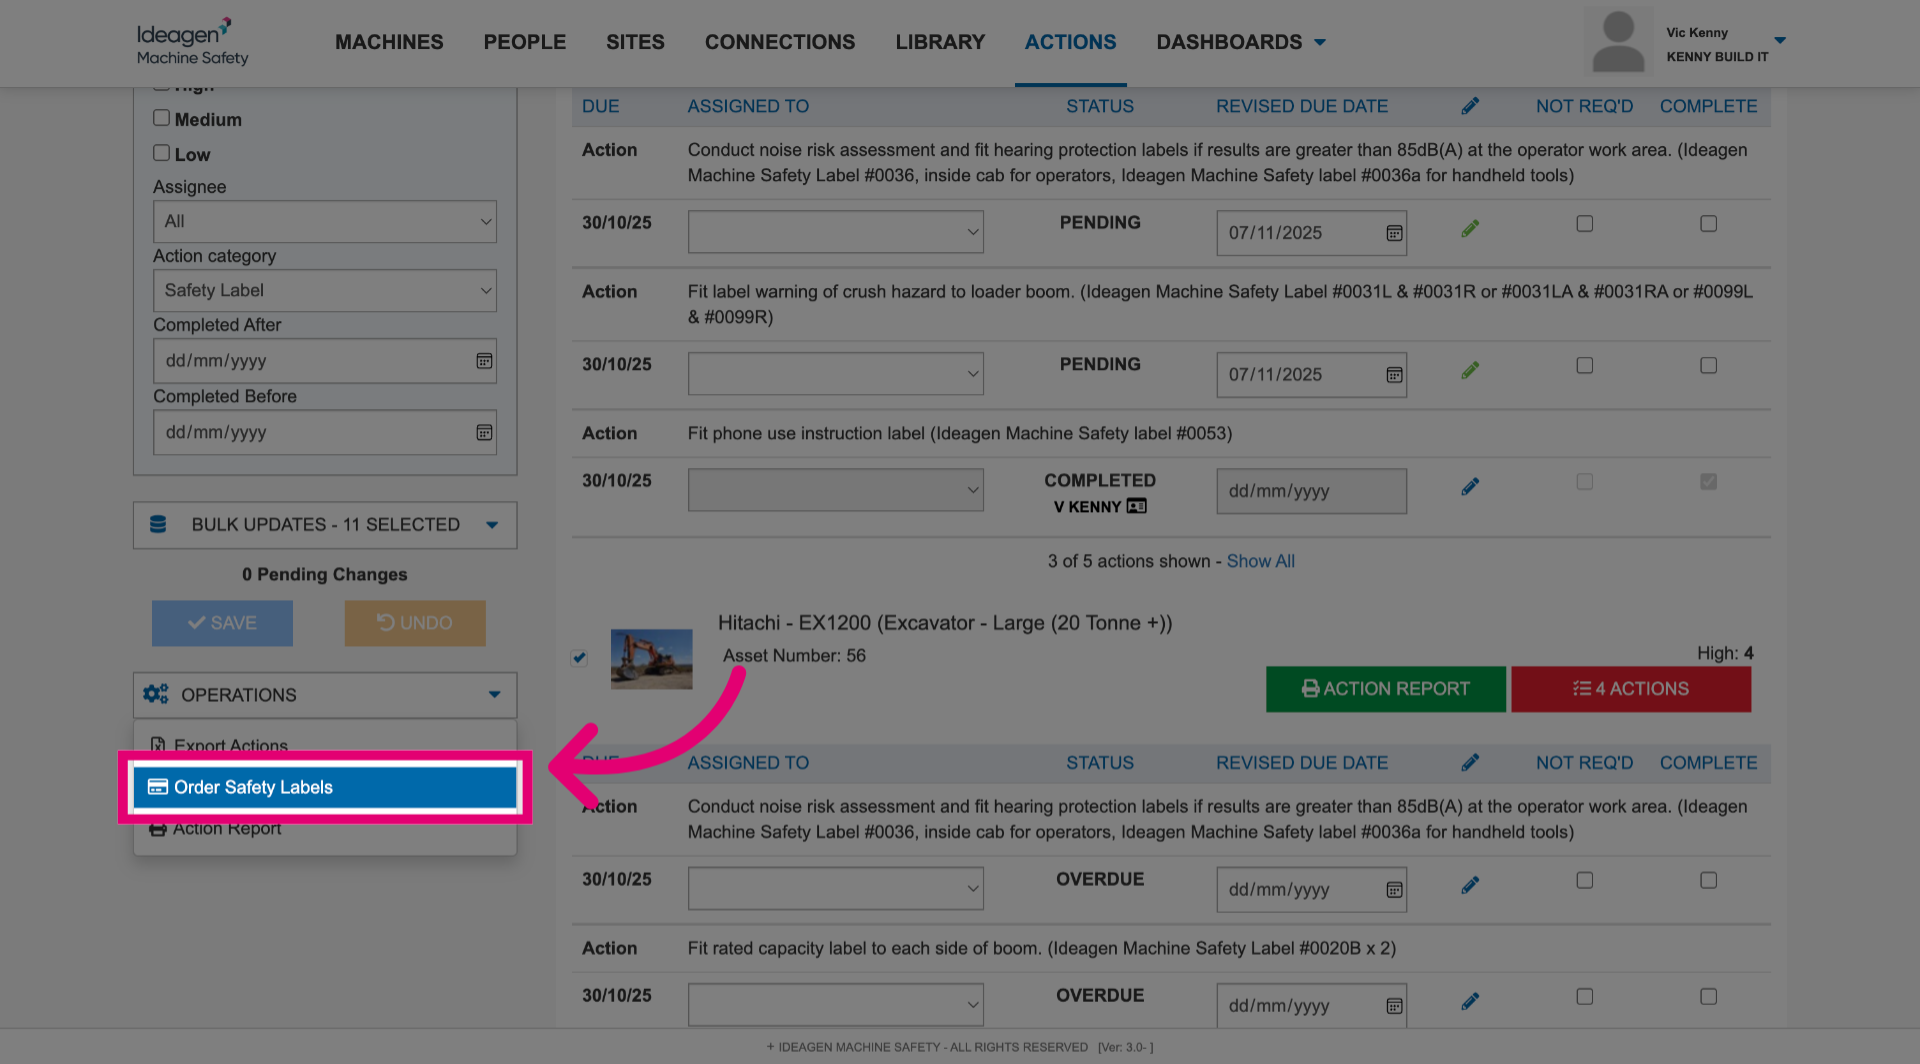Go to the People tab
Image resolution: width=1920 pixels, height=1064 pixels.
[525, 42]
